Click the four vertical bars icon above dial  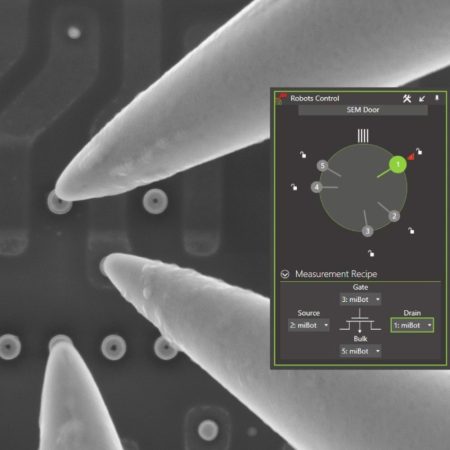pyautogui.click(x=363, y=136)
